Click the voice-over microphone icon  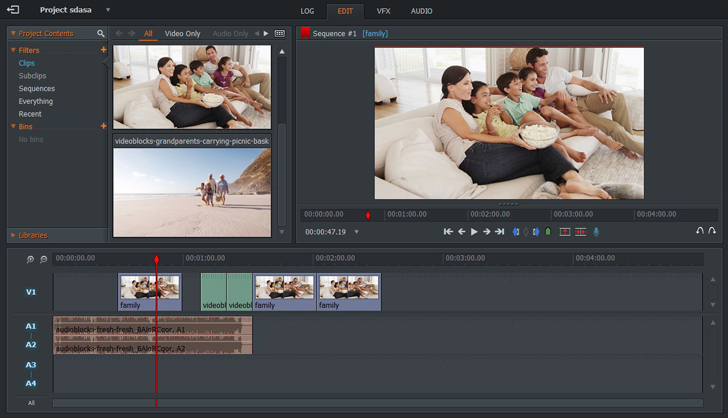[x=597, y=232]
